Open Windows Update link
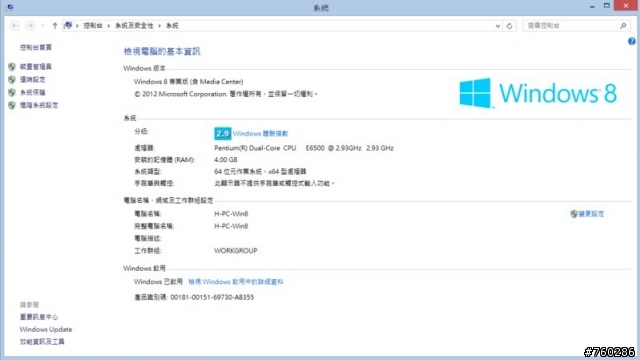The image size is (640, 360). [46, 329]
